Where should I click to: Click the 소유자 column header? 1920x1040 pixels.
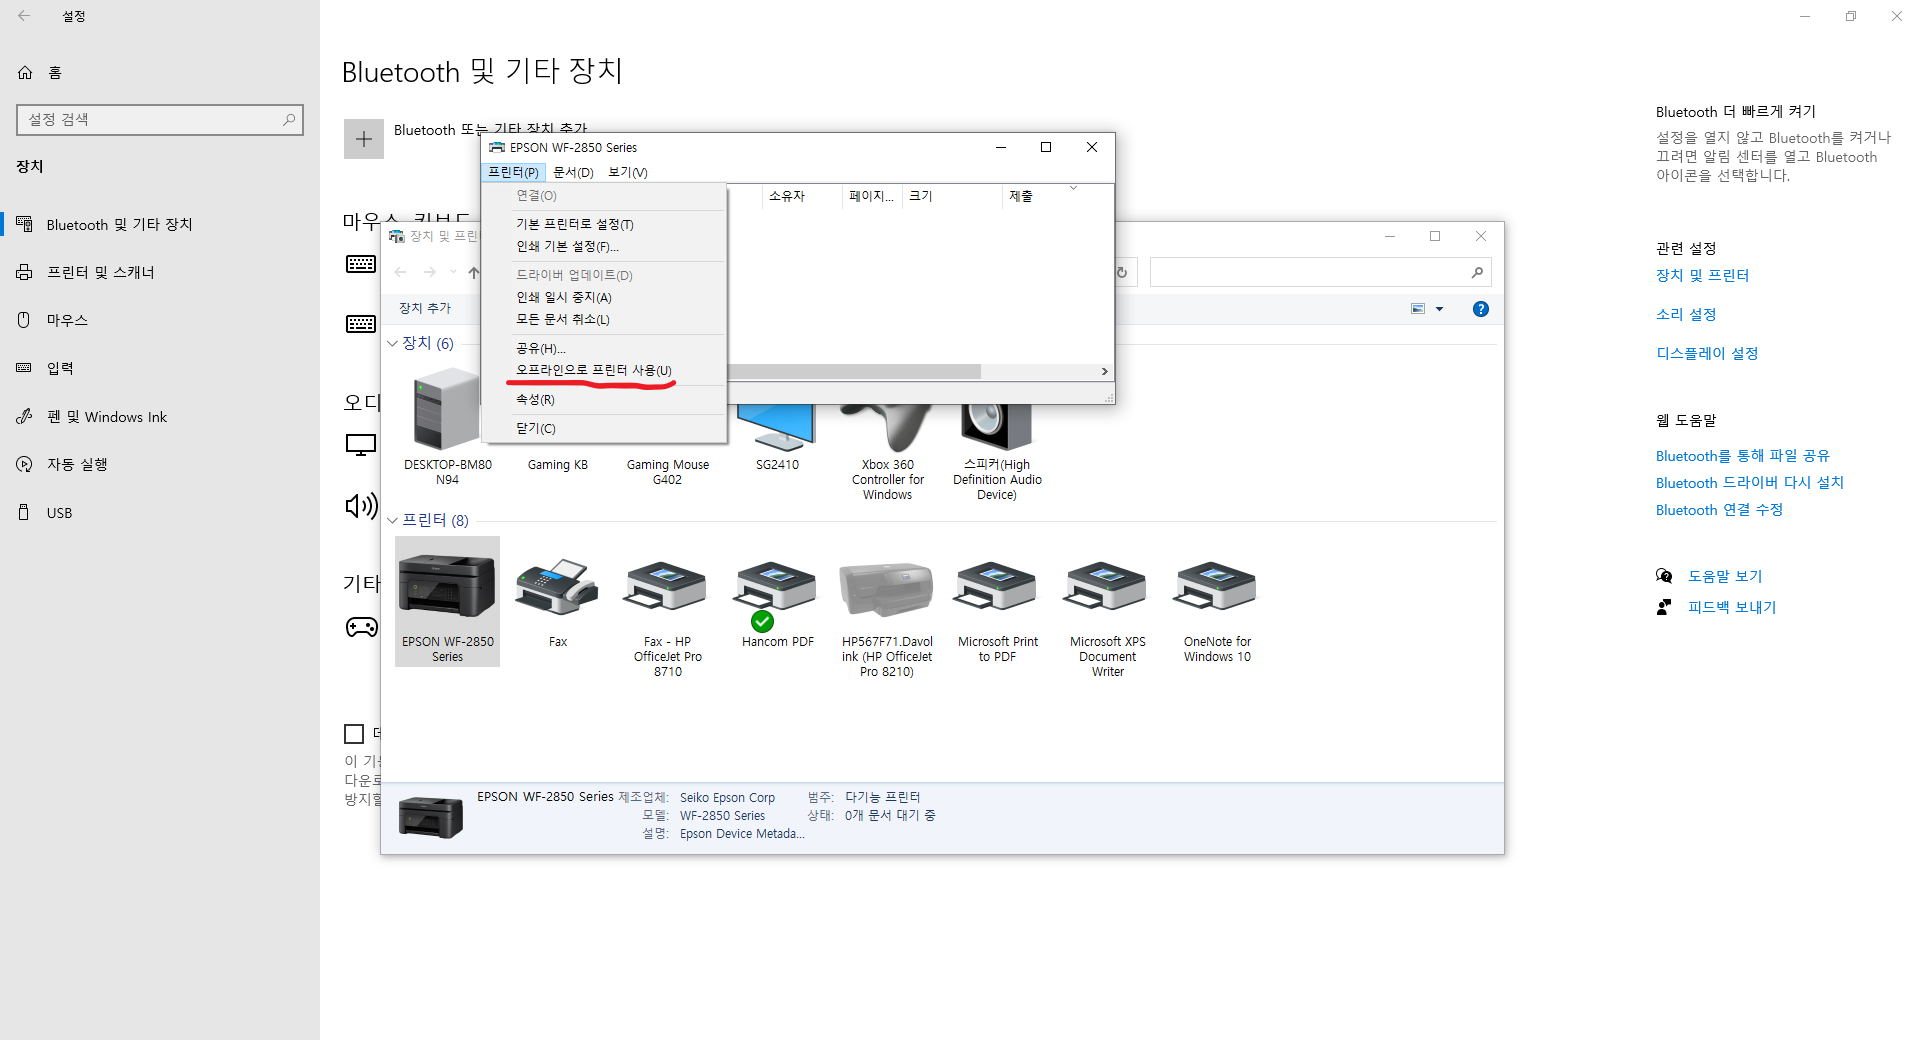point(800,196)
